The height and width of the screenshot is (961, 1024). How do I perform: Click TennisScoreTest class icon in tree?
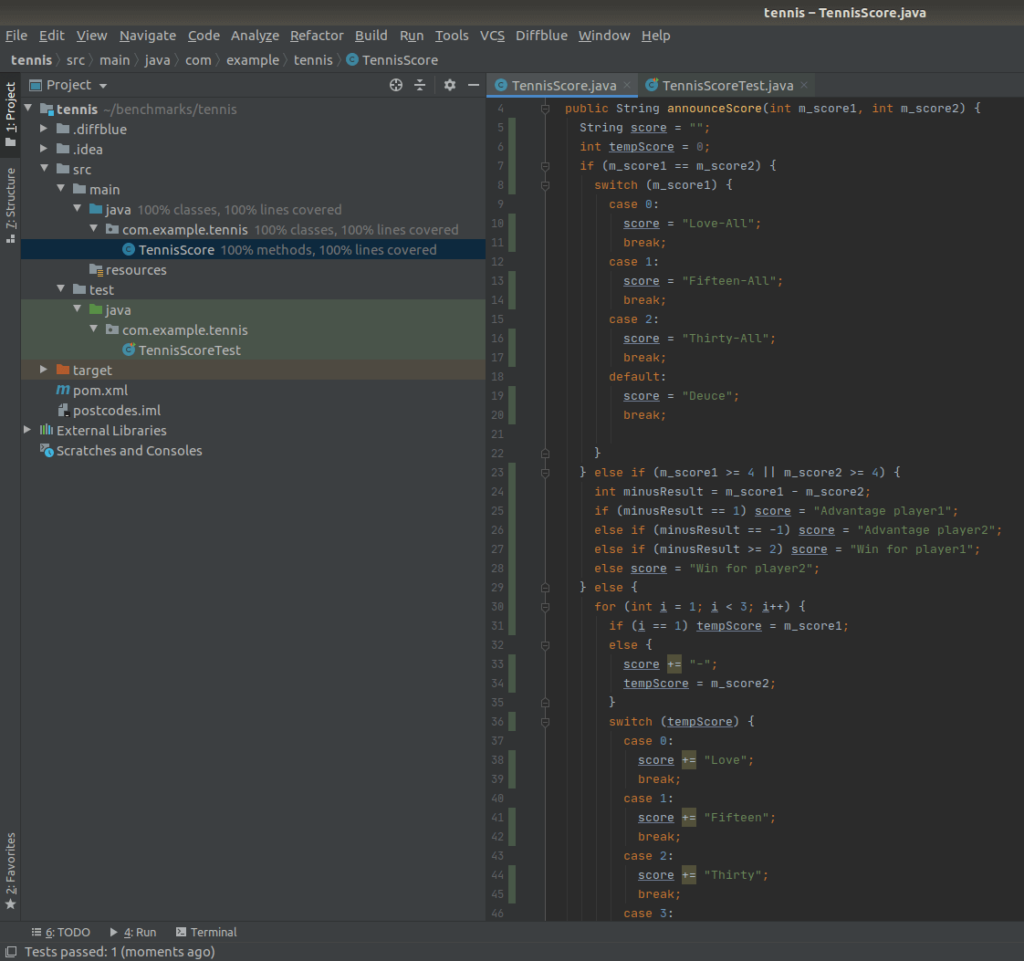coord(128,350)
